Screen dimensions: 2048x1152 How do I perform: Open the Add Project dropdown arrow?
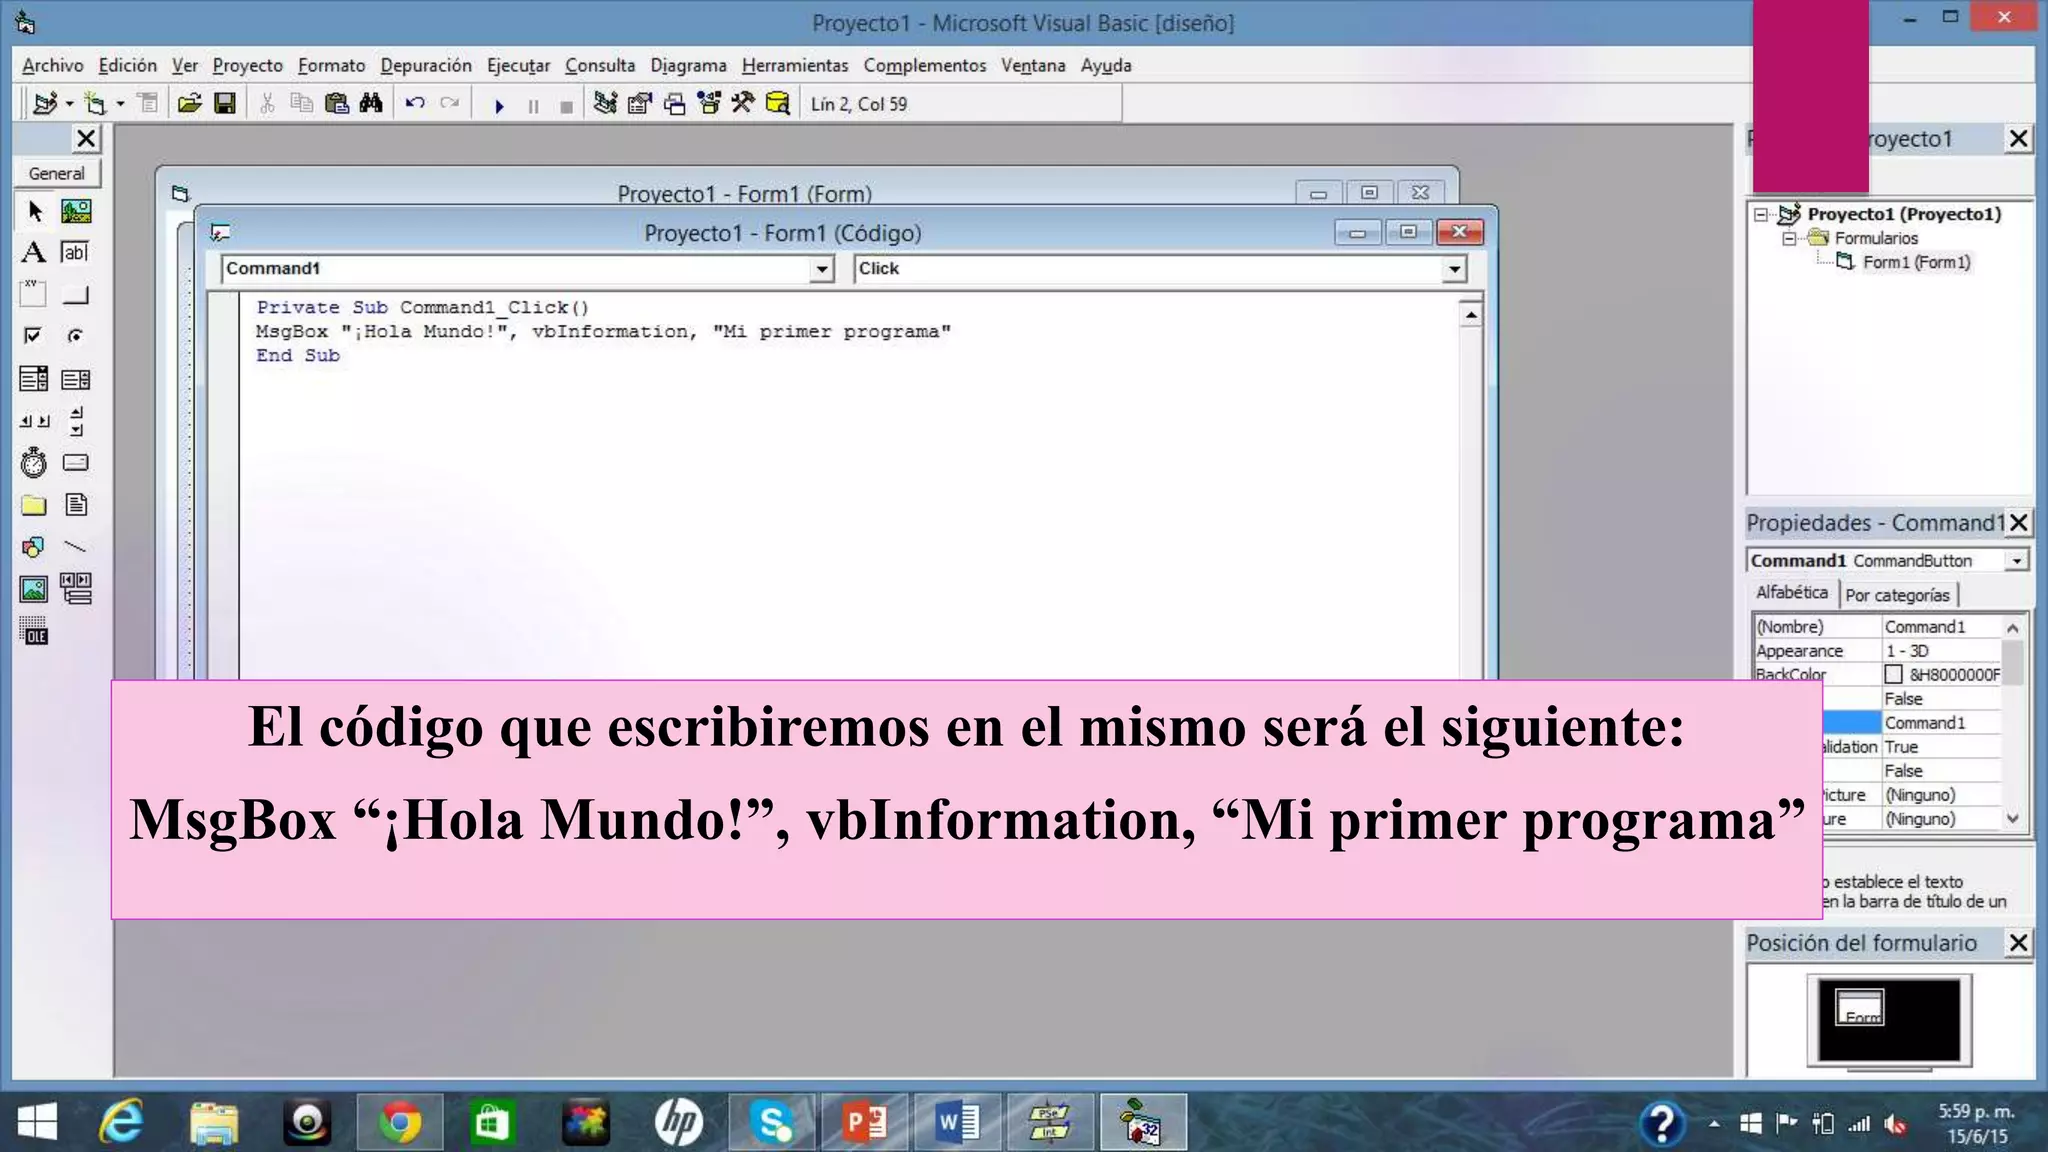pyautogui.click(x=70, y=104)
